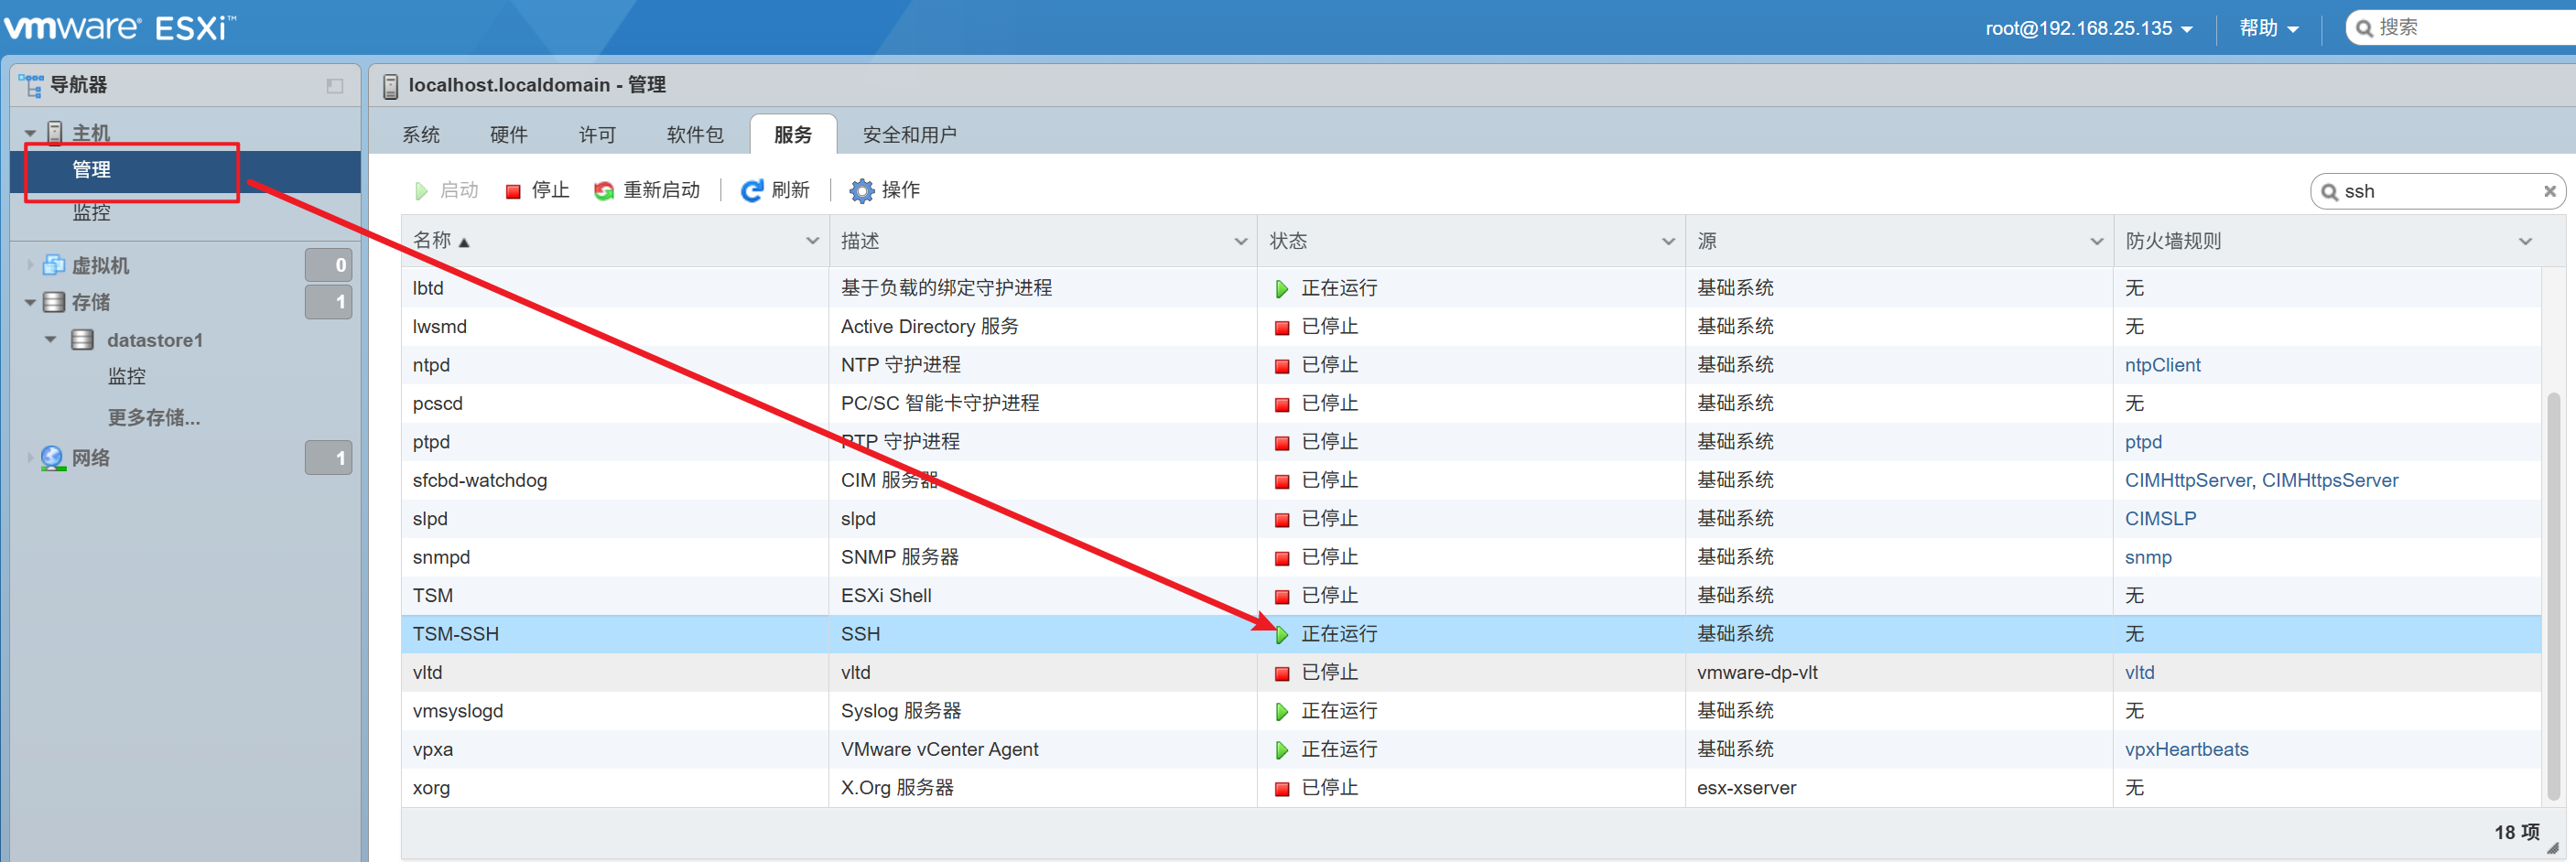Open the 帮助 help dropdown
The height and width of the screenshot is (862, 2576).
(2268, 28)
